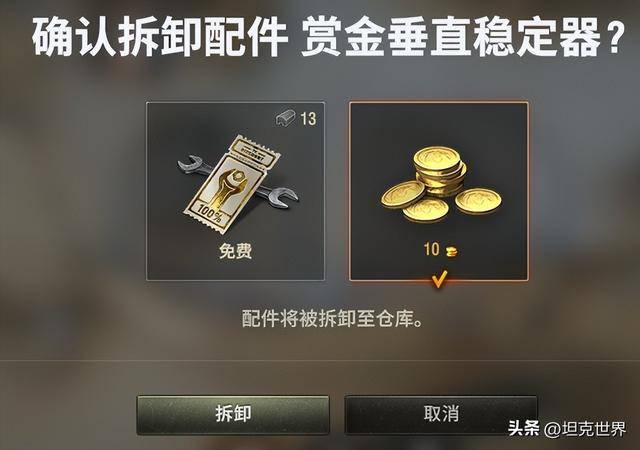
Task: Click the silver wrench head right of the ticket
Action: pyautogui.click(x=283, y=197)
